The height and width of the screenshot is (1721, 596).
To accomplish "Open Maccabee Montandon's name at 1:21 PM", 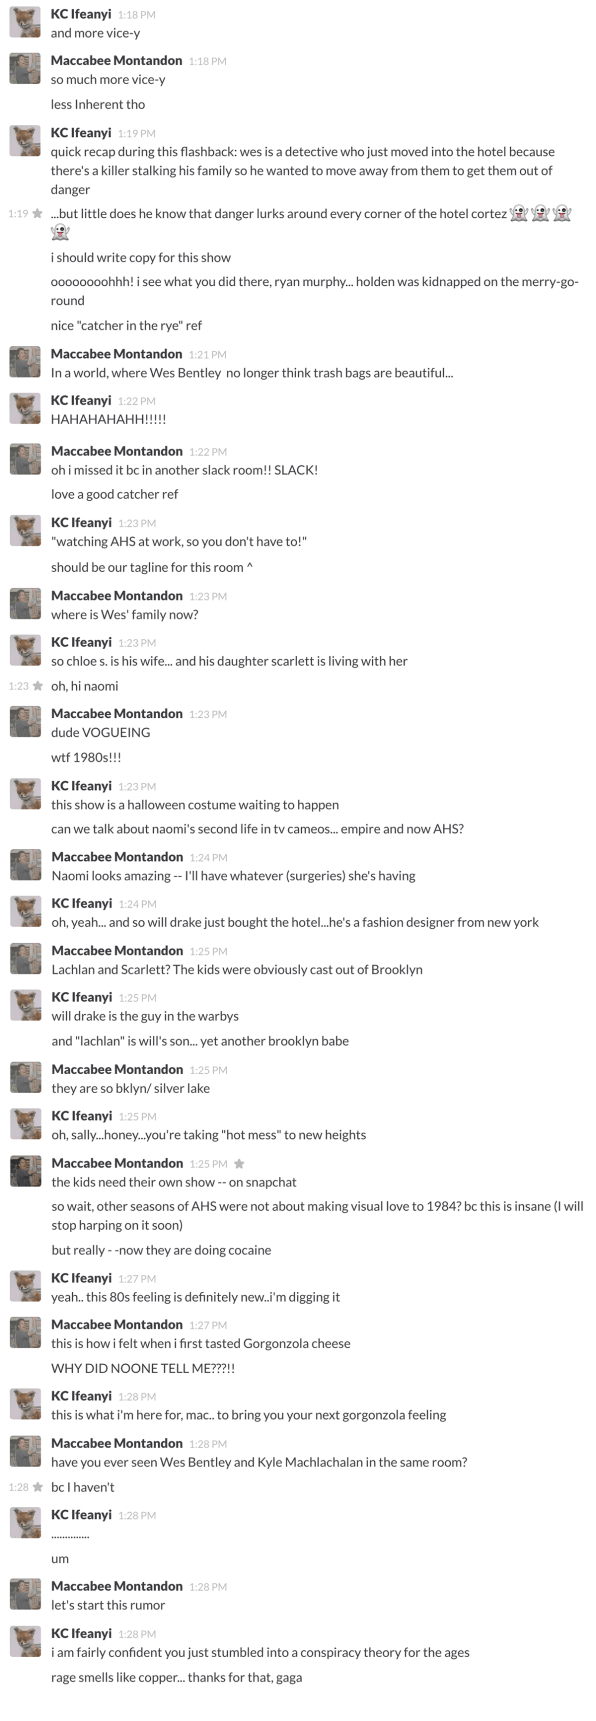I will 117,354.
